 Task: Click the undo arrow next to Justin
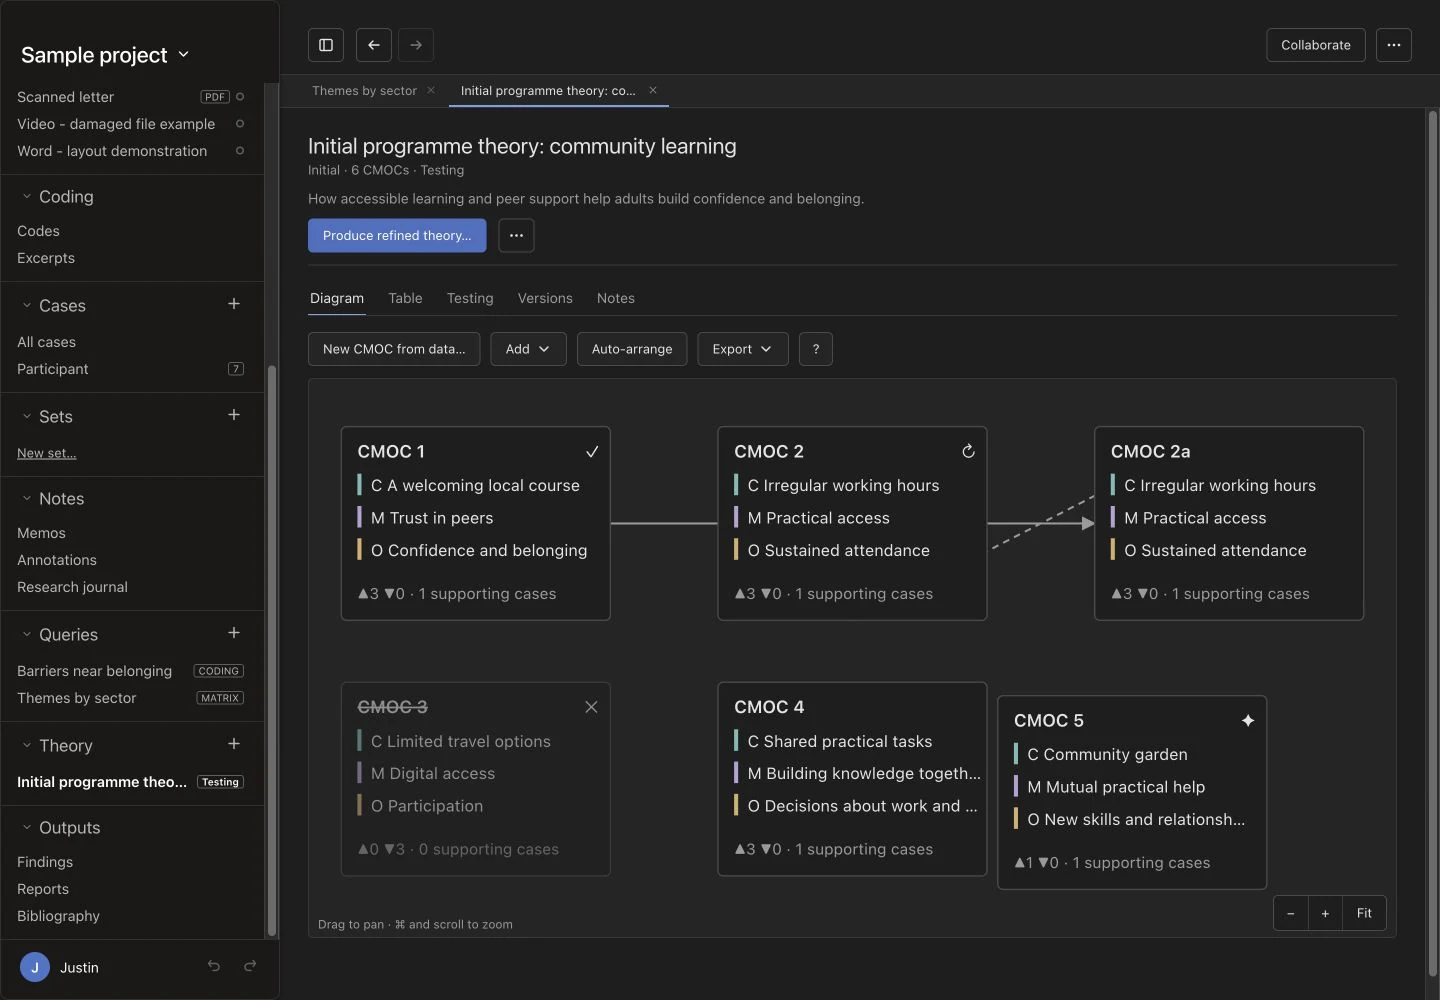(214, 966)
